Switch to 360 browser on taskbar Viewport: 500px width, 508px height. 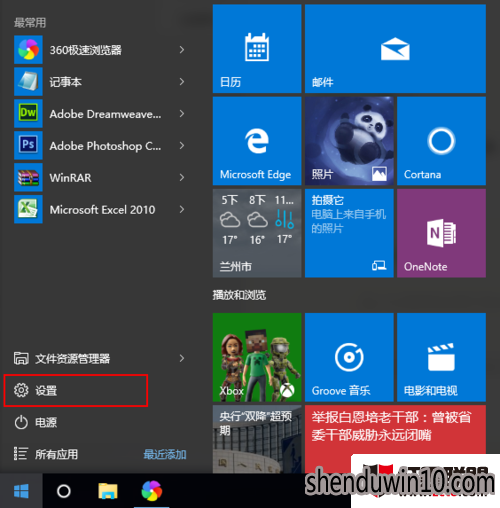(x=152, y=491)
